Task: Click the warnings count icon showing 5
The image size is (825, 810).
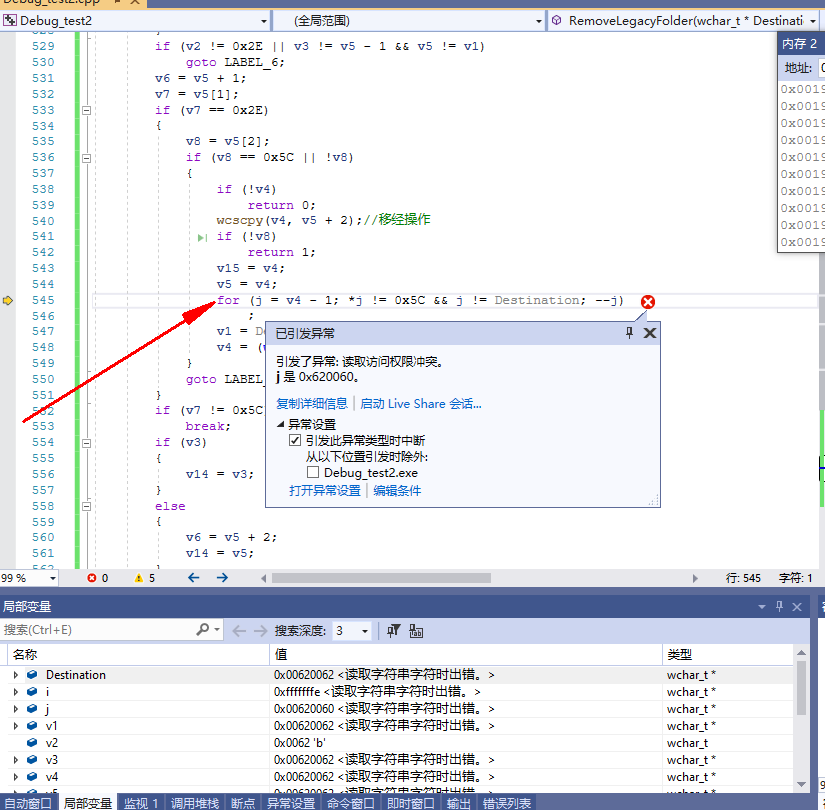Action: tap(139, 578)
